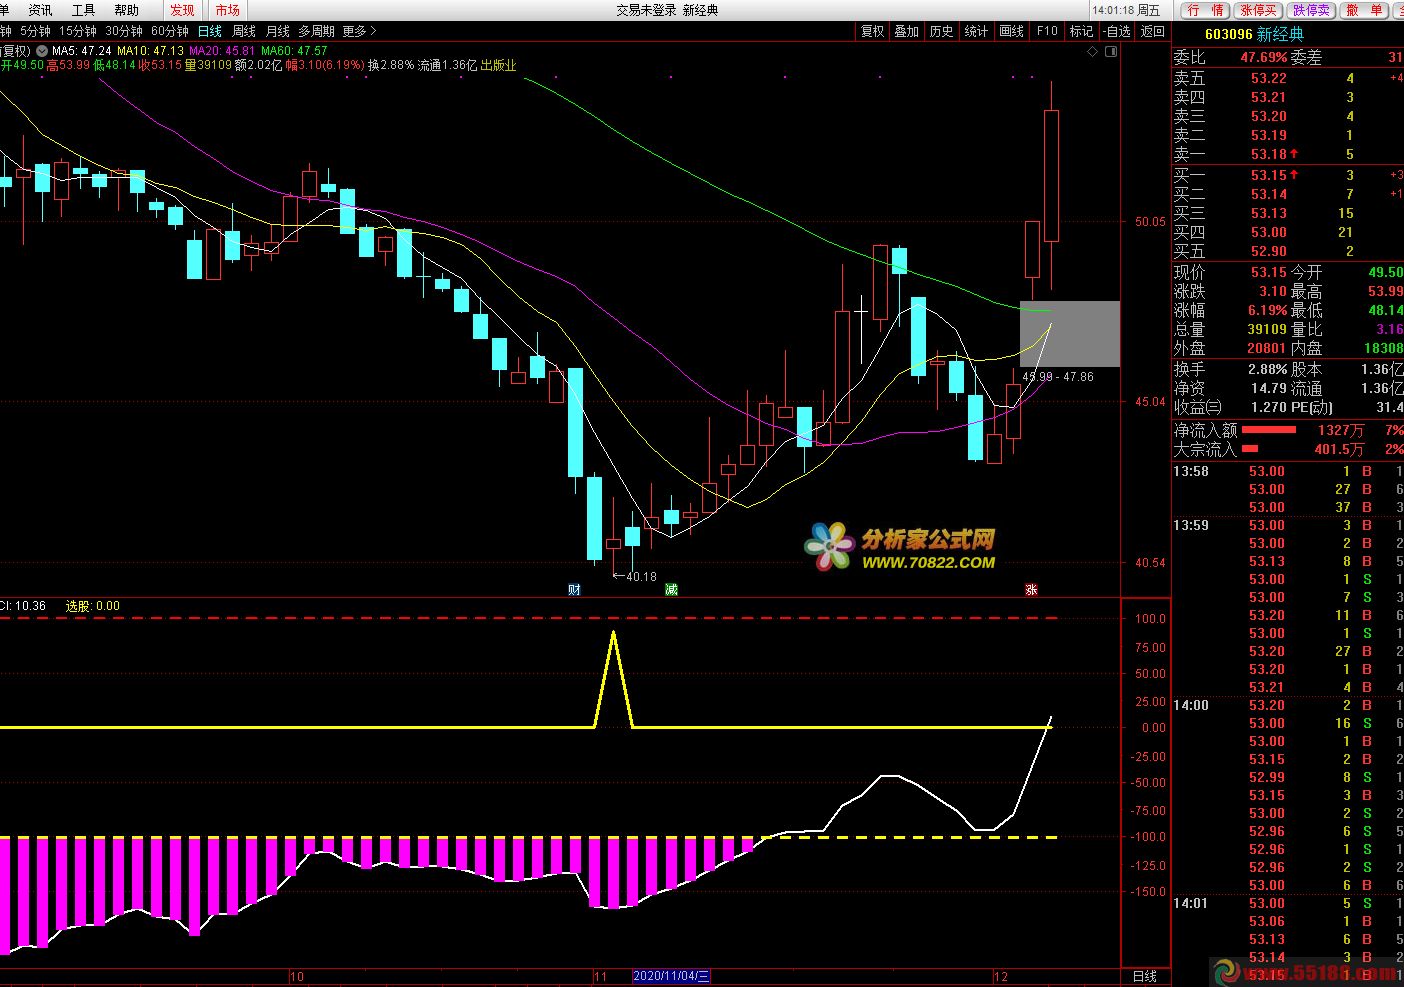Expand the 更多 periods list

coord(360,31)
